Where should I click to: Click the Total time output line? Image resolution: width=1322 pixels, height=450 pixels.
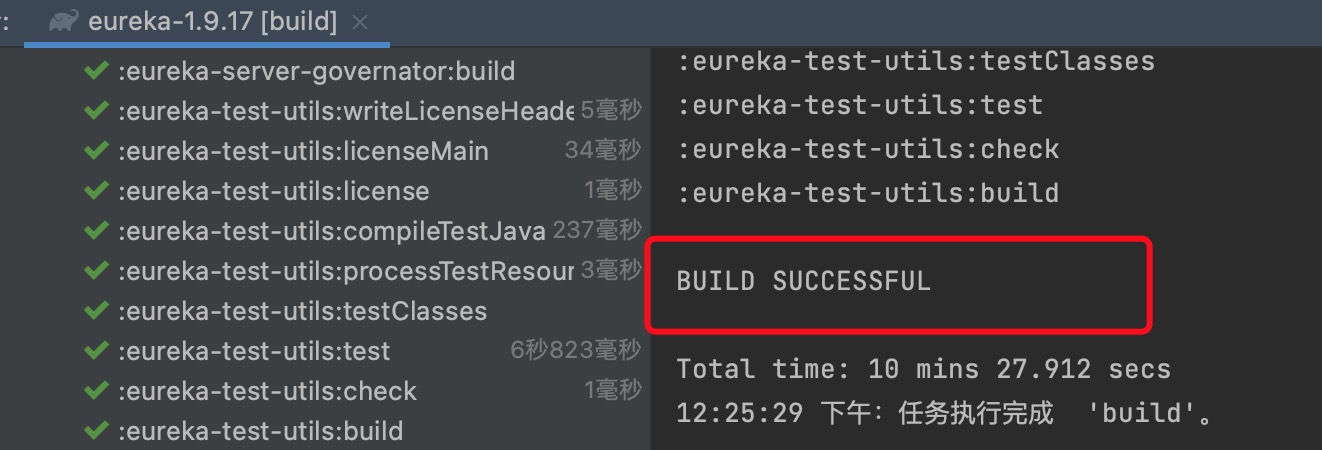click(923, 368)
